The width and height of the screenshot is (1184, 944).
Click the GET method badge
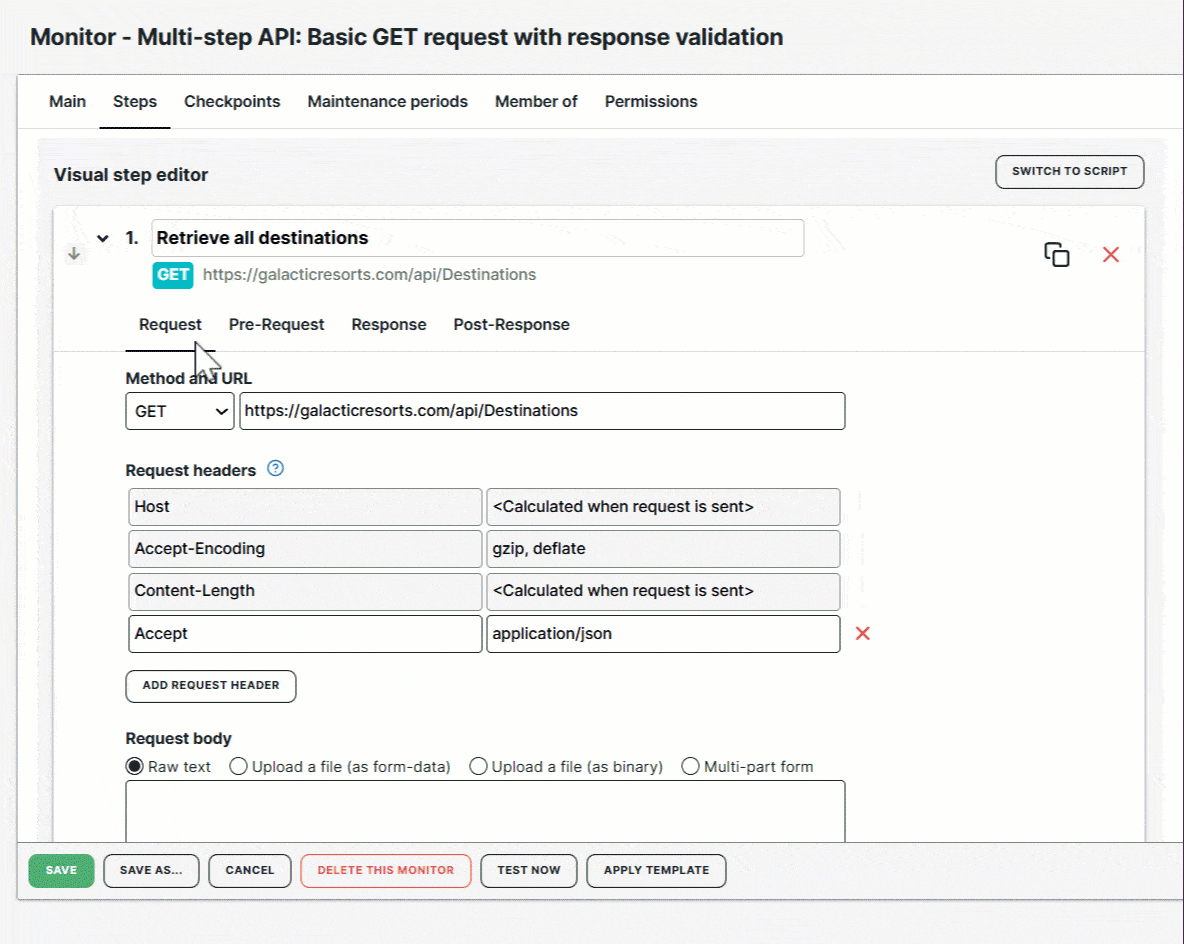(173, 275)
